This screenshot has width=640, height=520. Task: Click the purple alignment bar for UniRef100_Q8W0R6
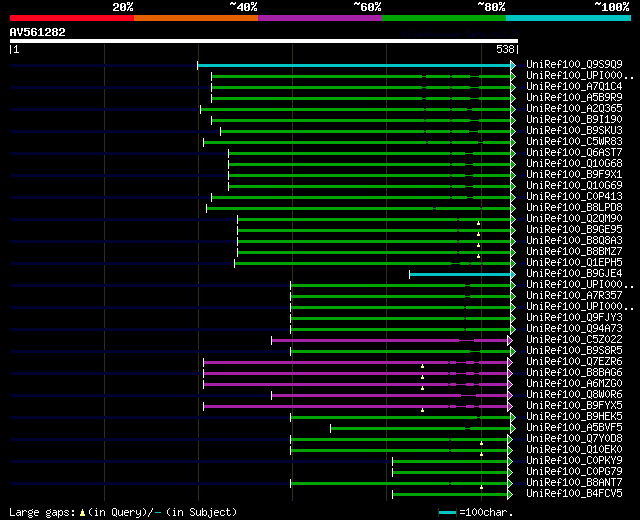point(389,396)
